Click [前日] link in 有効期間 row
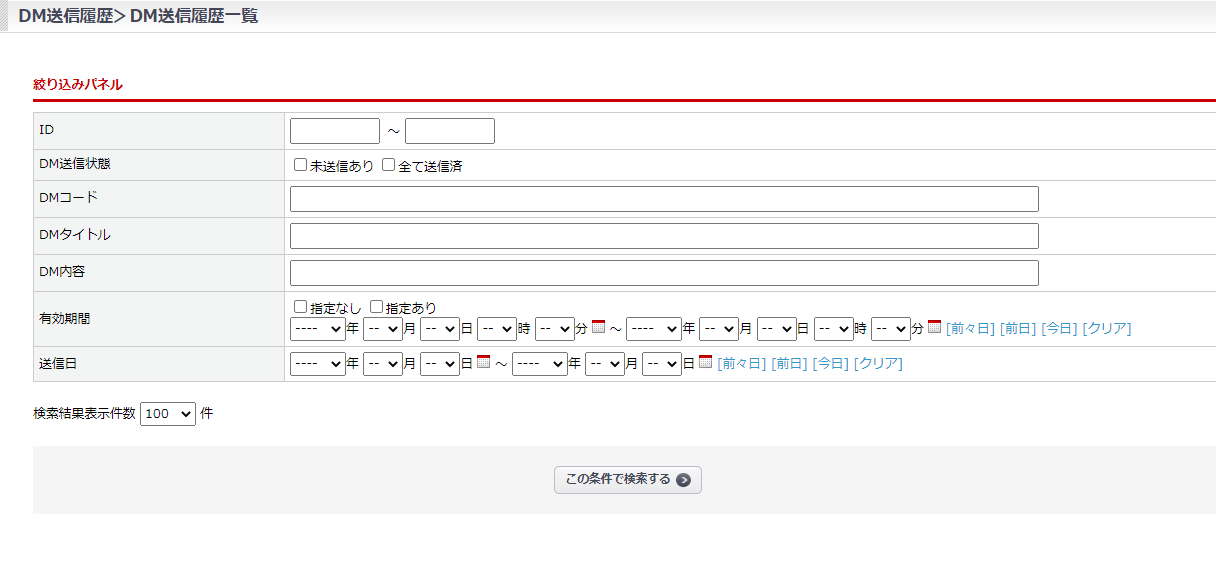This screenshot has height=575, width=1216. click(1018, 328)
